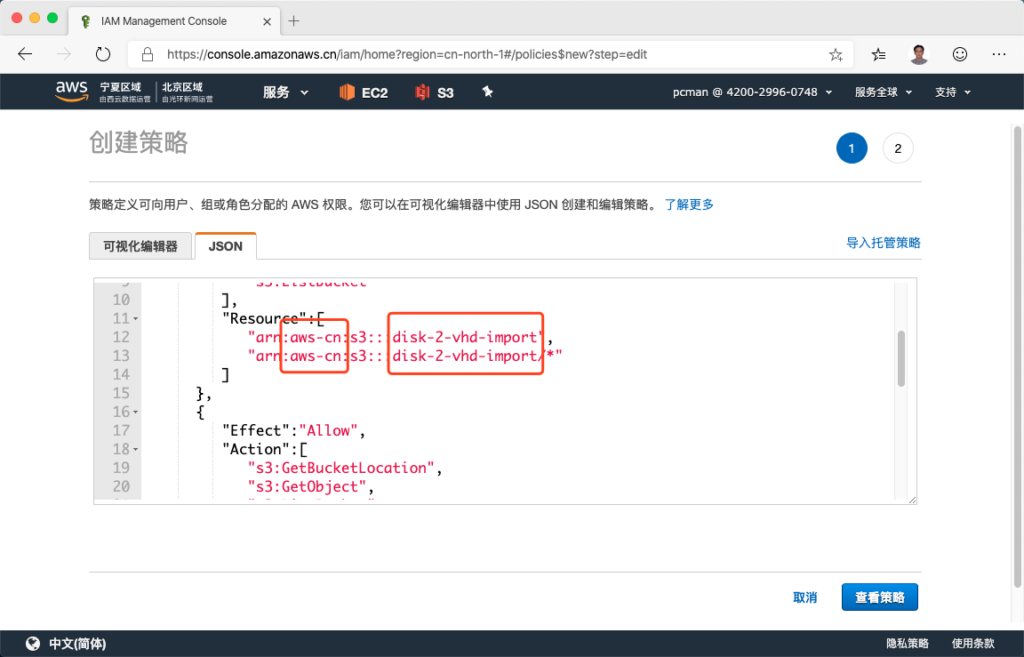Click the browser back arrow

click(x=25, y=54)
